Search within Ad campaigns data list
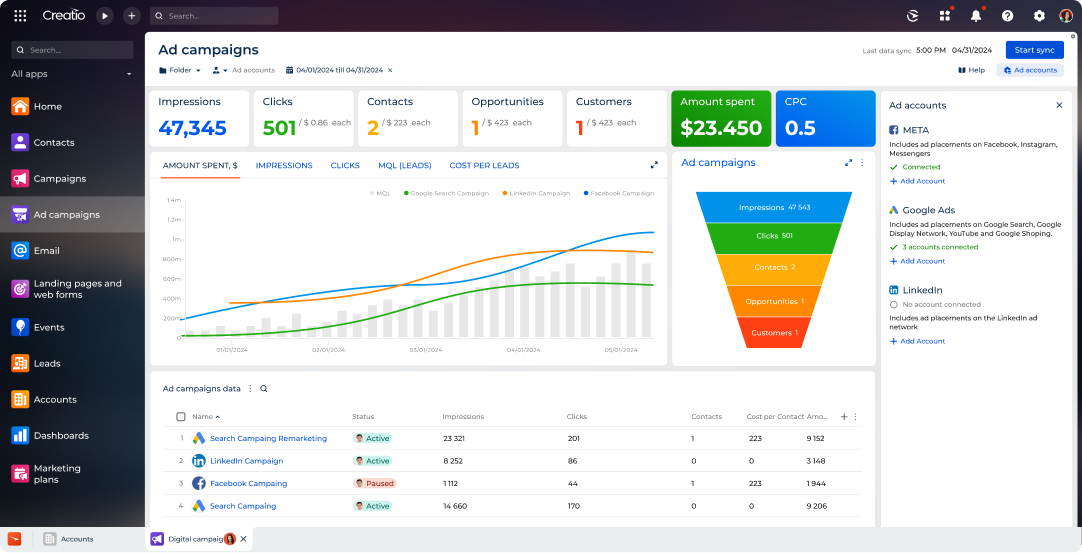 [264, 389]
